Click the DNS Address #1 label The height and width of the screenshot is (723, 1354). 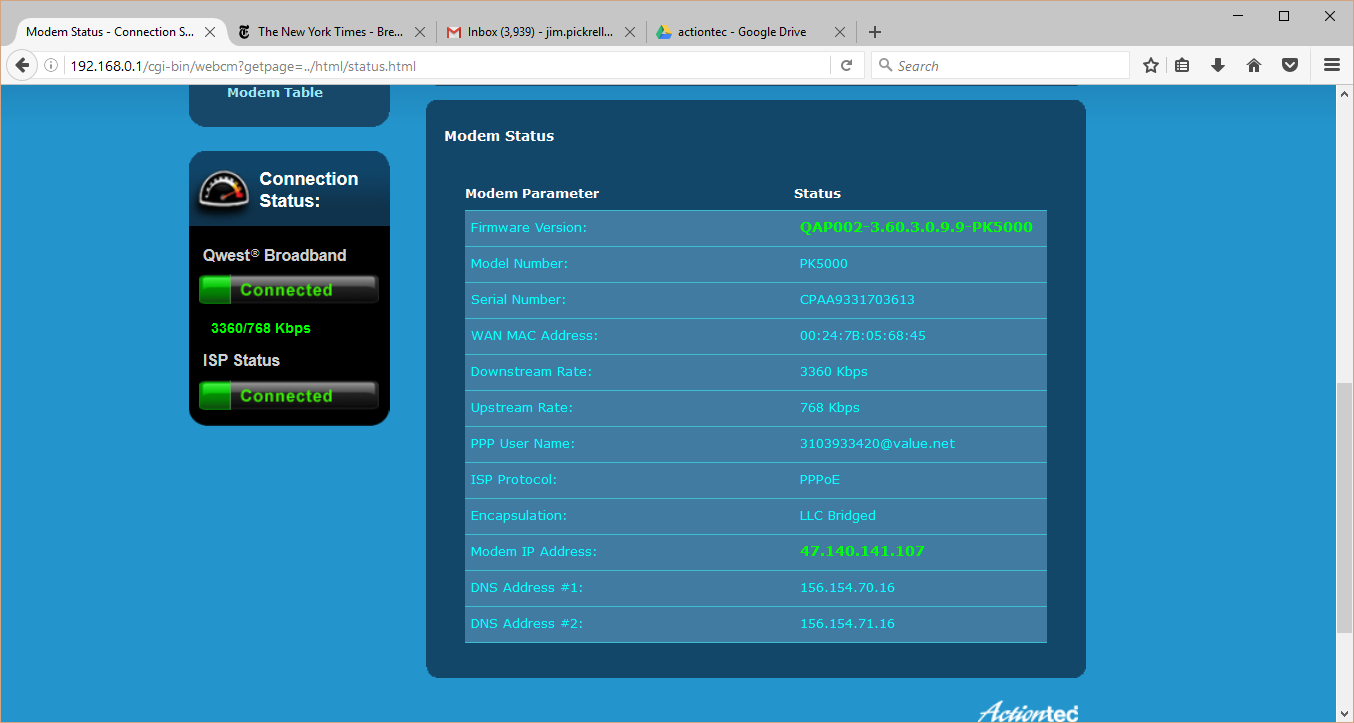pyautogui.click(x=526, y=588)
